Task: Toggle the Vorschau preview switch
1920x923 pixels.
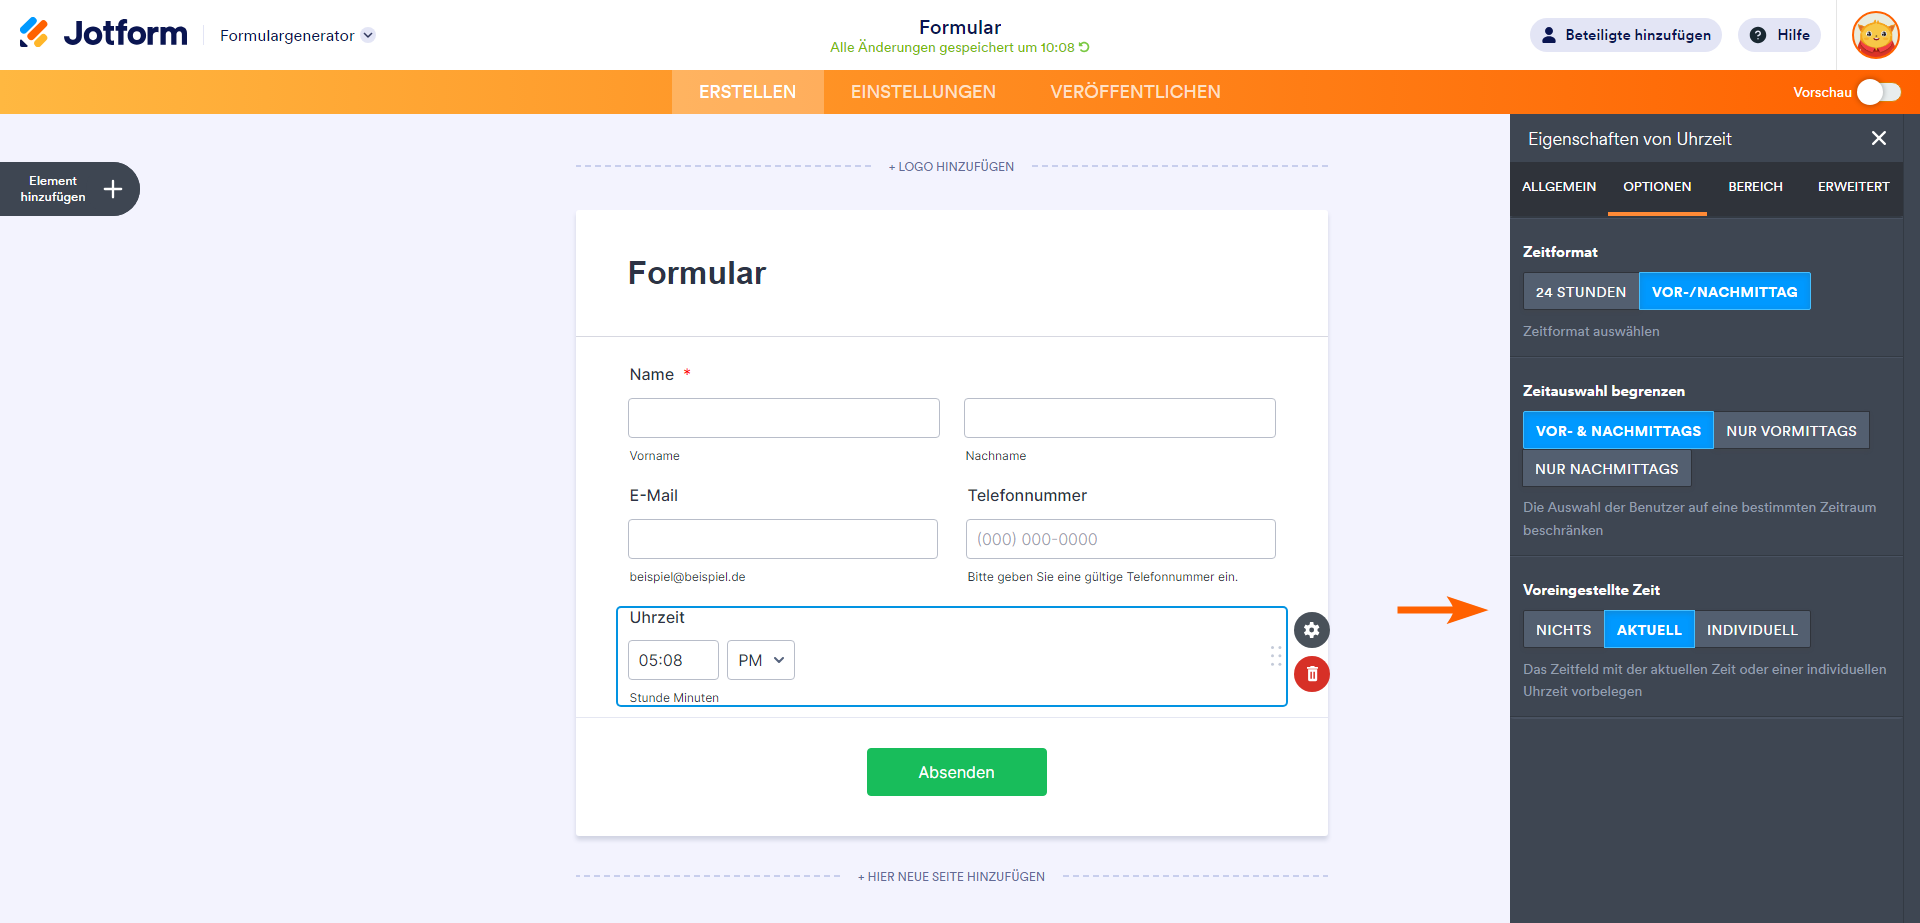Action: coord(1878,92)
